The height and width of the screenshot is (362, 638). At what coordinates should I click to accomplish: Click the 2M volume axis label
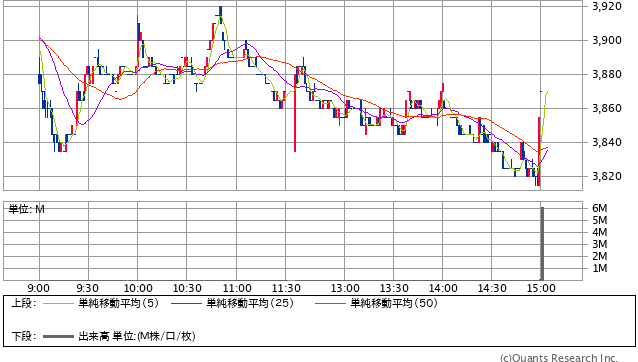[x=600, y=256]
